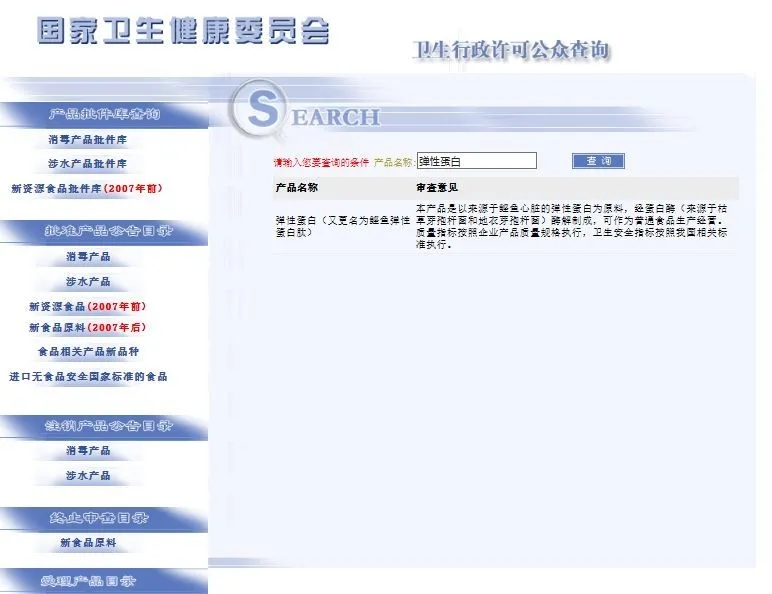Click the 请输入您要查询的条件 prompt text
This screenshot has width=772, height=594.
[321, 162]
